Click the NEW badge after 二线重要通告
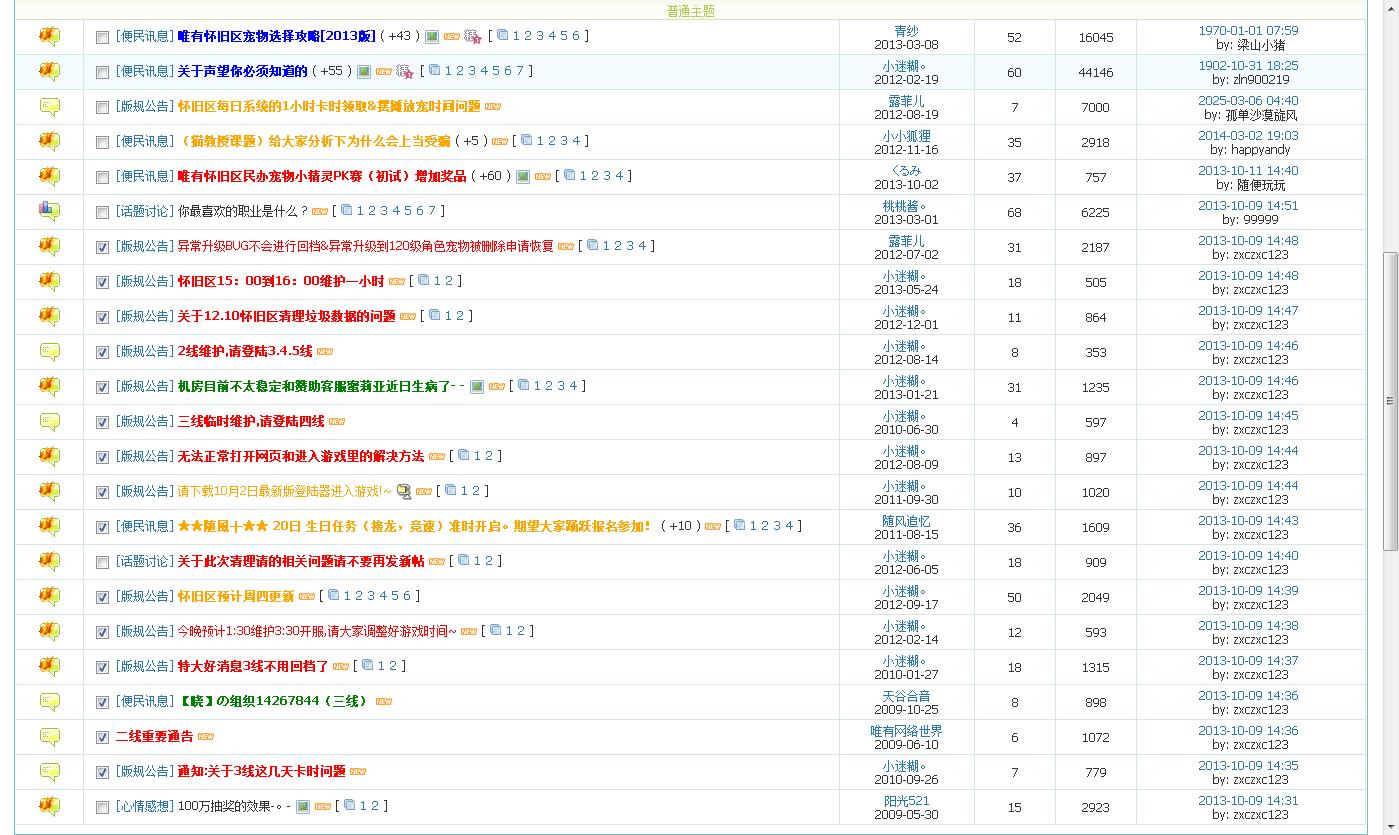Image resolution: width=1399 pixels, height=835 pixels. (206, 737)
